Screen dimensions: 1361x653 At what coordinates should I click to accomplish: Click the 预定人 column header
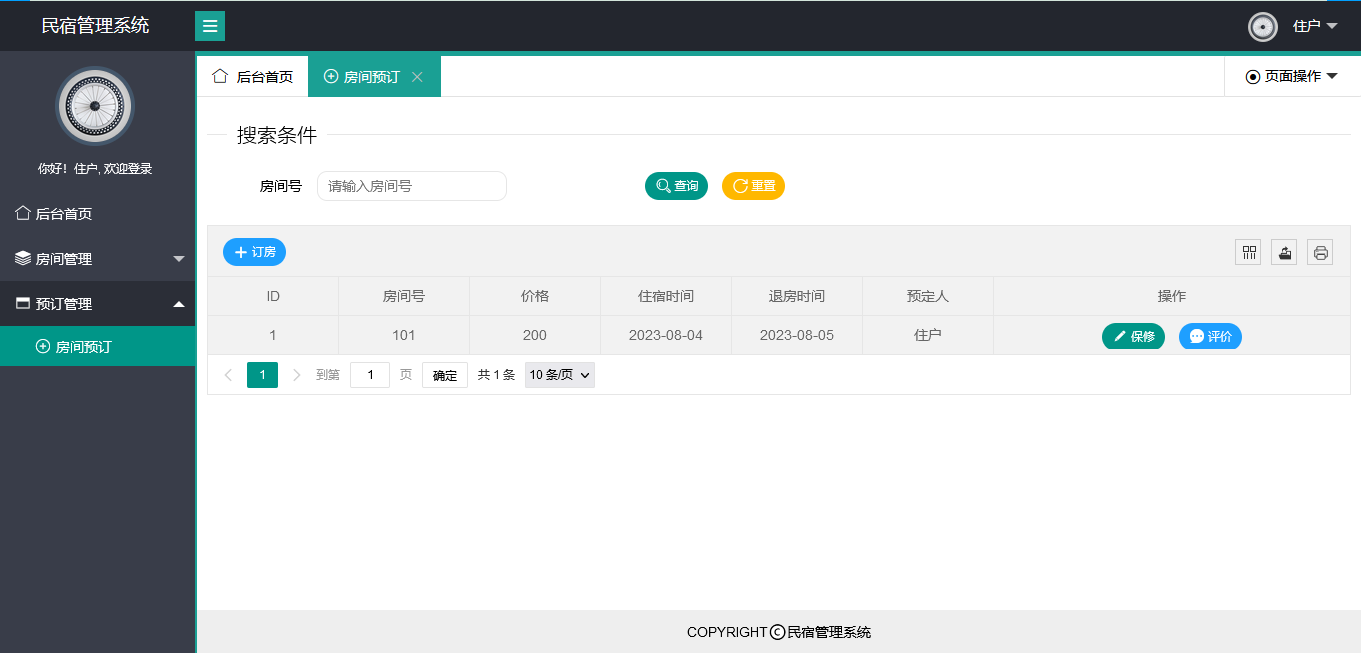click(x=928, y=296)
